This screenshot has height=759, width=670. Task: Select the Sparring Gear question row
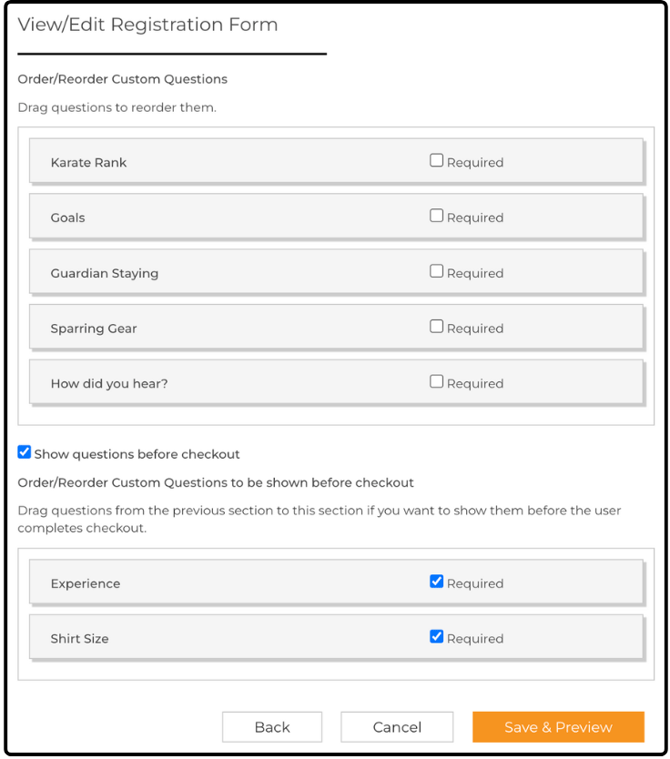pos(336,327)
